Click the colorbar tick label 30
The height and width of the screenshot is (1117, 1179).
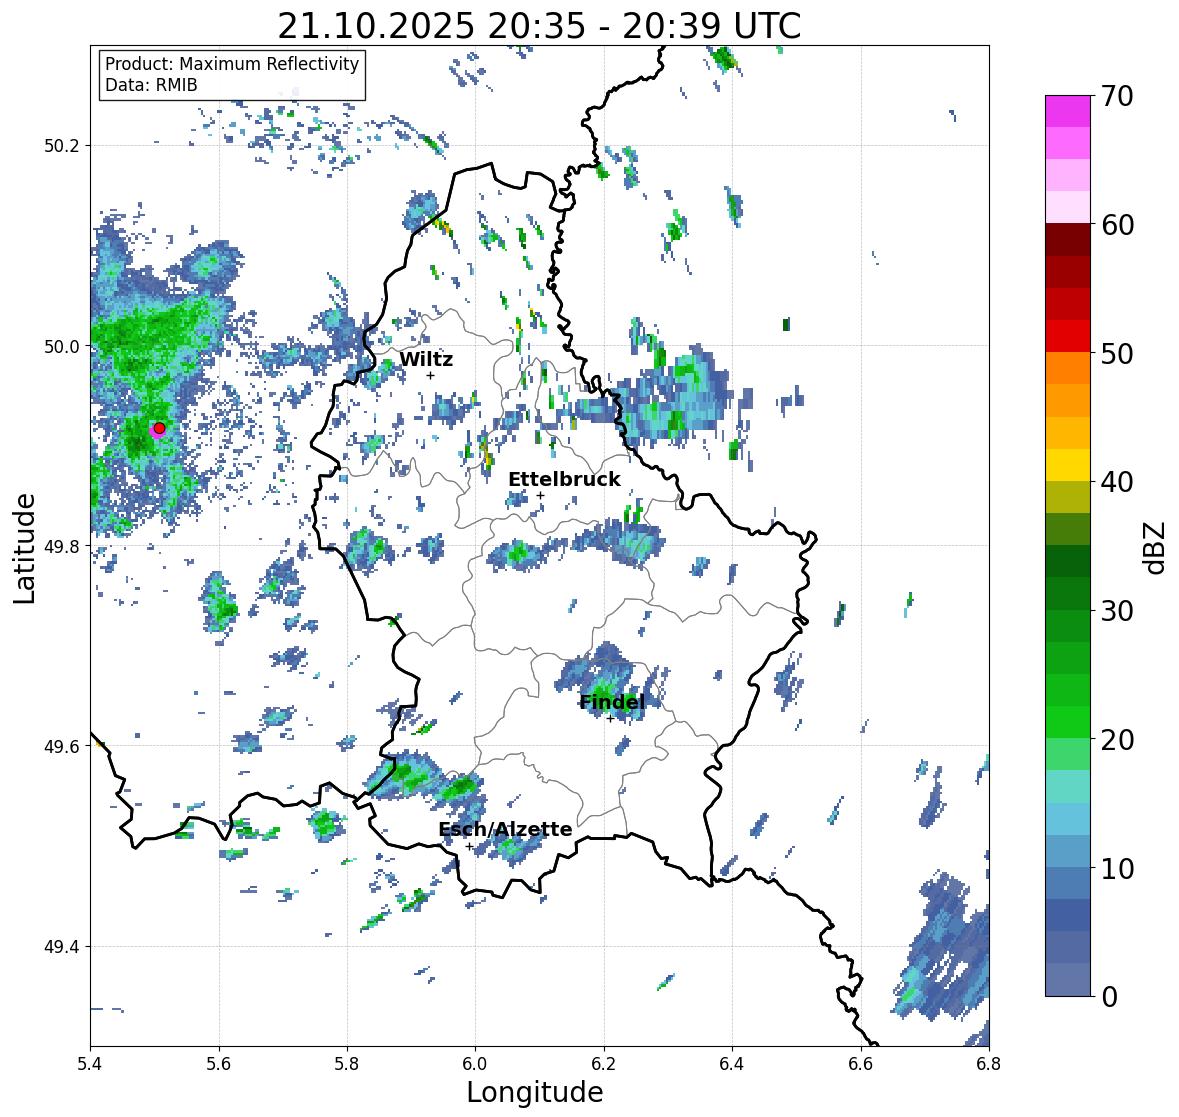[x=1117, y=611]
